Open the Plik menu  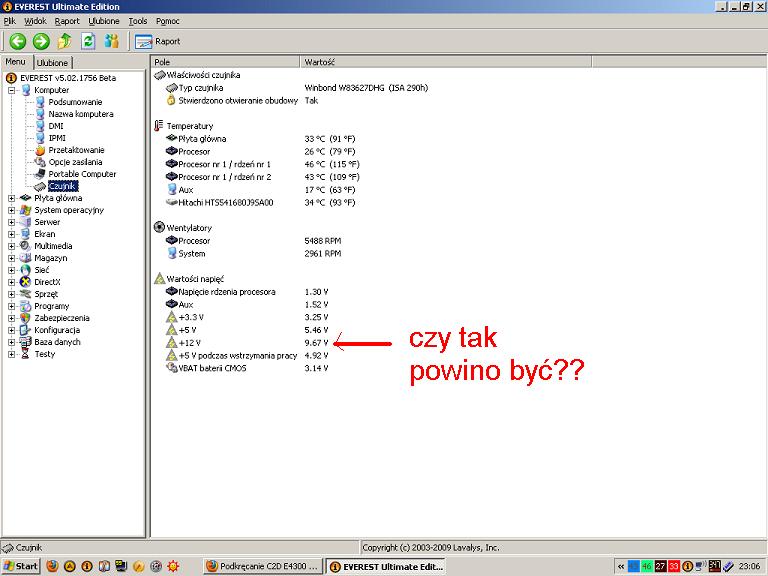click(x=10, y=21)
